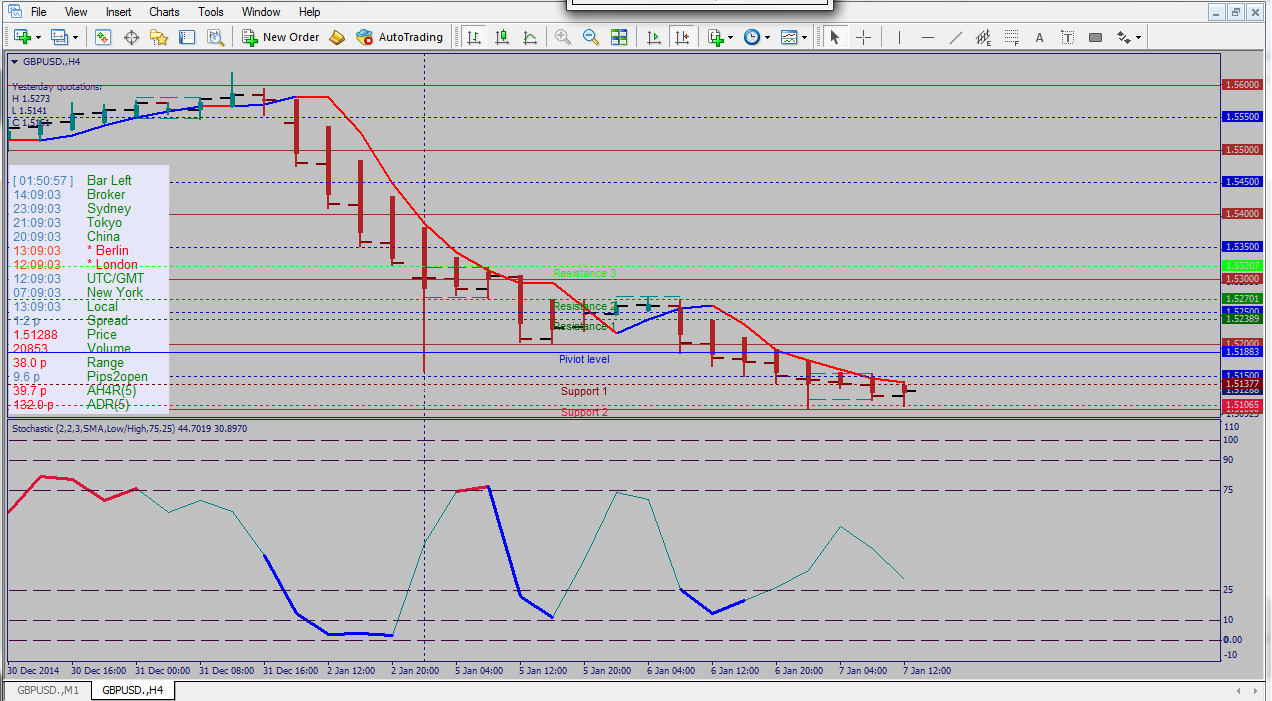Click the New Order button
The image size is (1272, 701).
click(x=281, y=37)
